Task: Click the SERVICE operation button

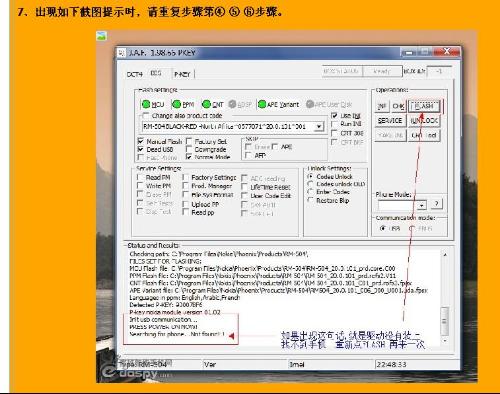Action: 390,121
